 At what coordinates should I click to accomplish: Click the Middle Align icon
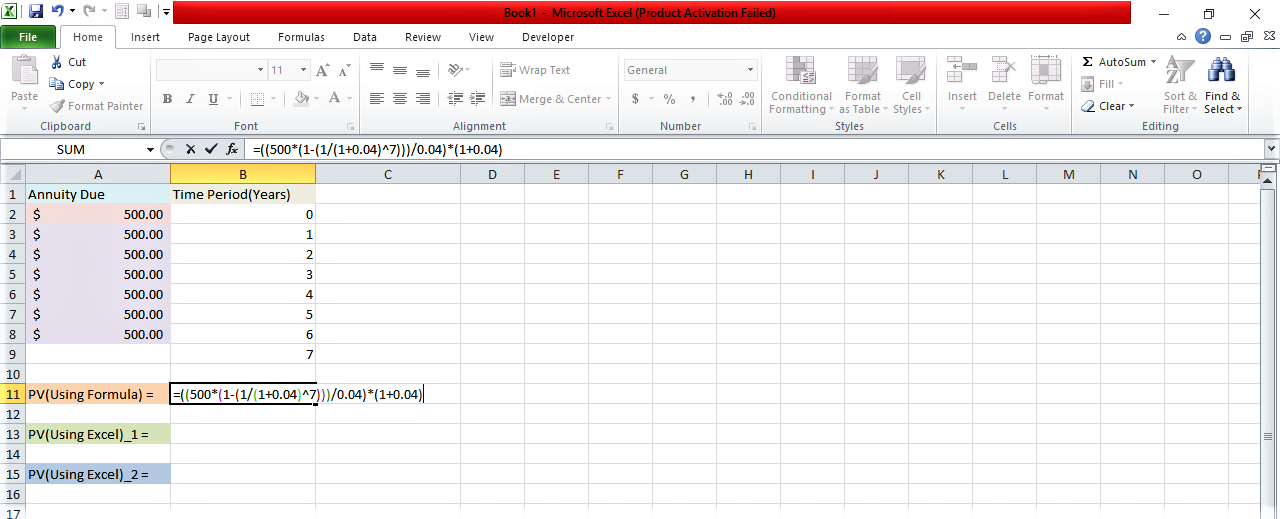pyautogui.click(x=400, y=70)
